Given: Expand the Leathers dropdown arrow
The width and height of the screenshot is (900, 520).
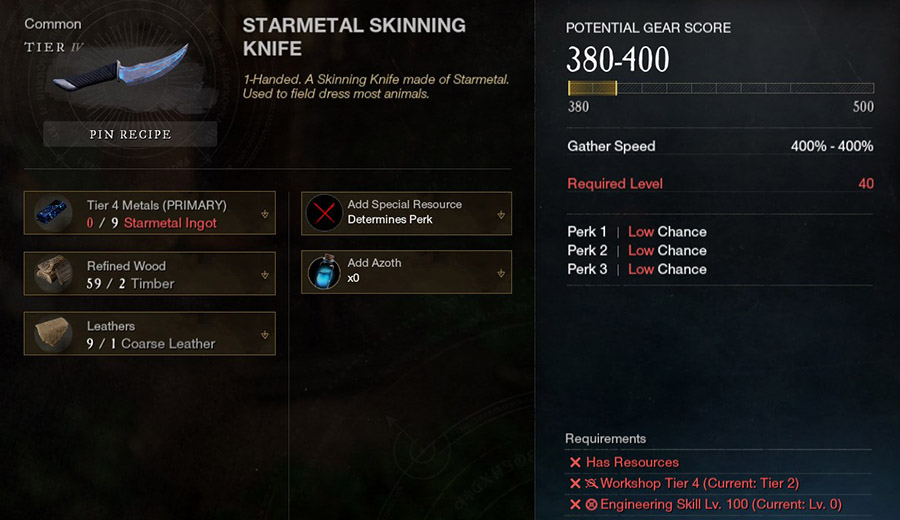Looking at the screenshot, I should pyautogui.click(x=265, y=335).
